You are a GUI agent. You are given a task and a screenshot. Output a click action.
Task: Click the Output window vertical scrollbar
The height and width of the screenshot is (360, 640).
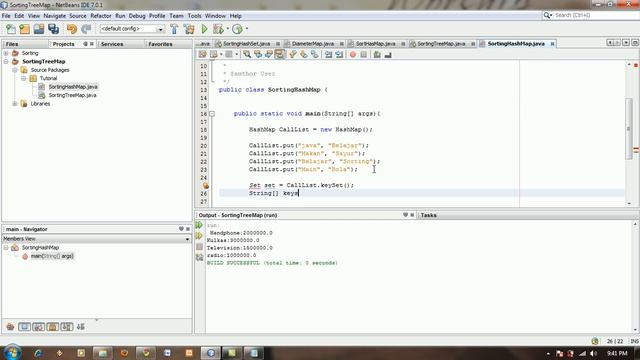pyautogui.click(x=635, y=277)
